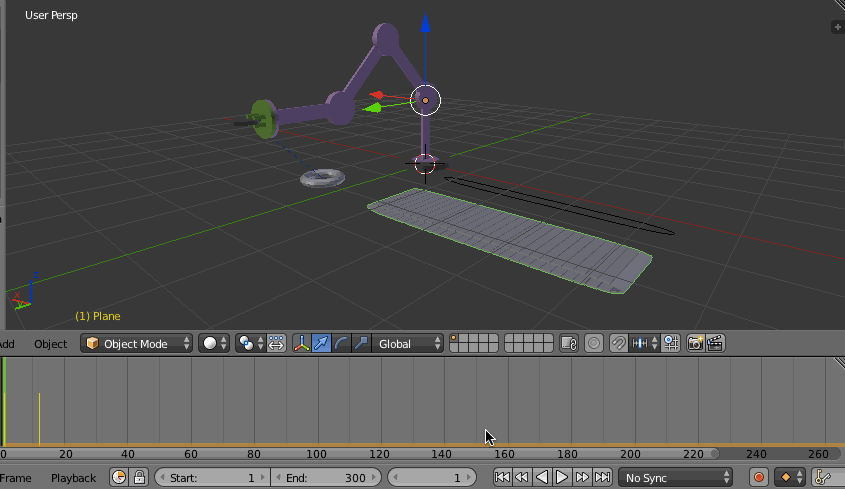
Task: Open the Frame menu in timeline
Action: point(16,478)
